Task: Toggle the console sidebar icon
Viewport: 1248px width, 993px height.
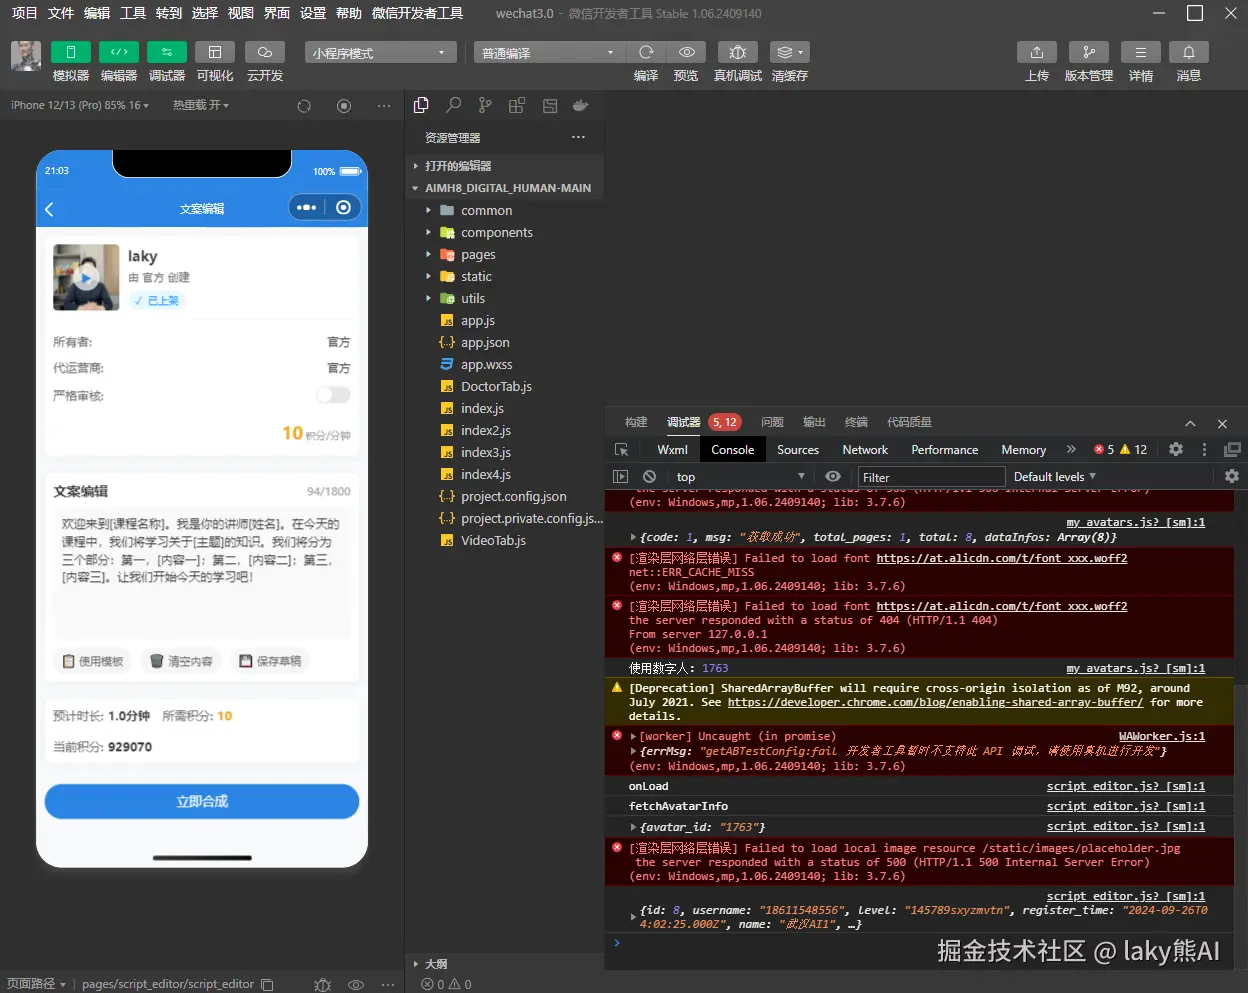Action: [x=620, y=477]
